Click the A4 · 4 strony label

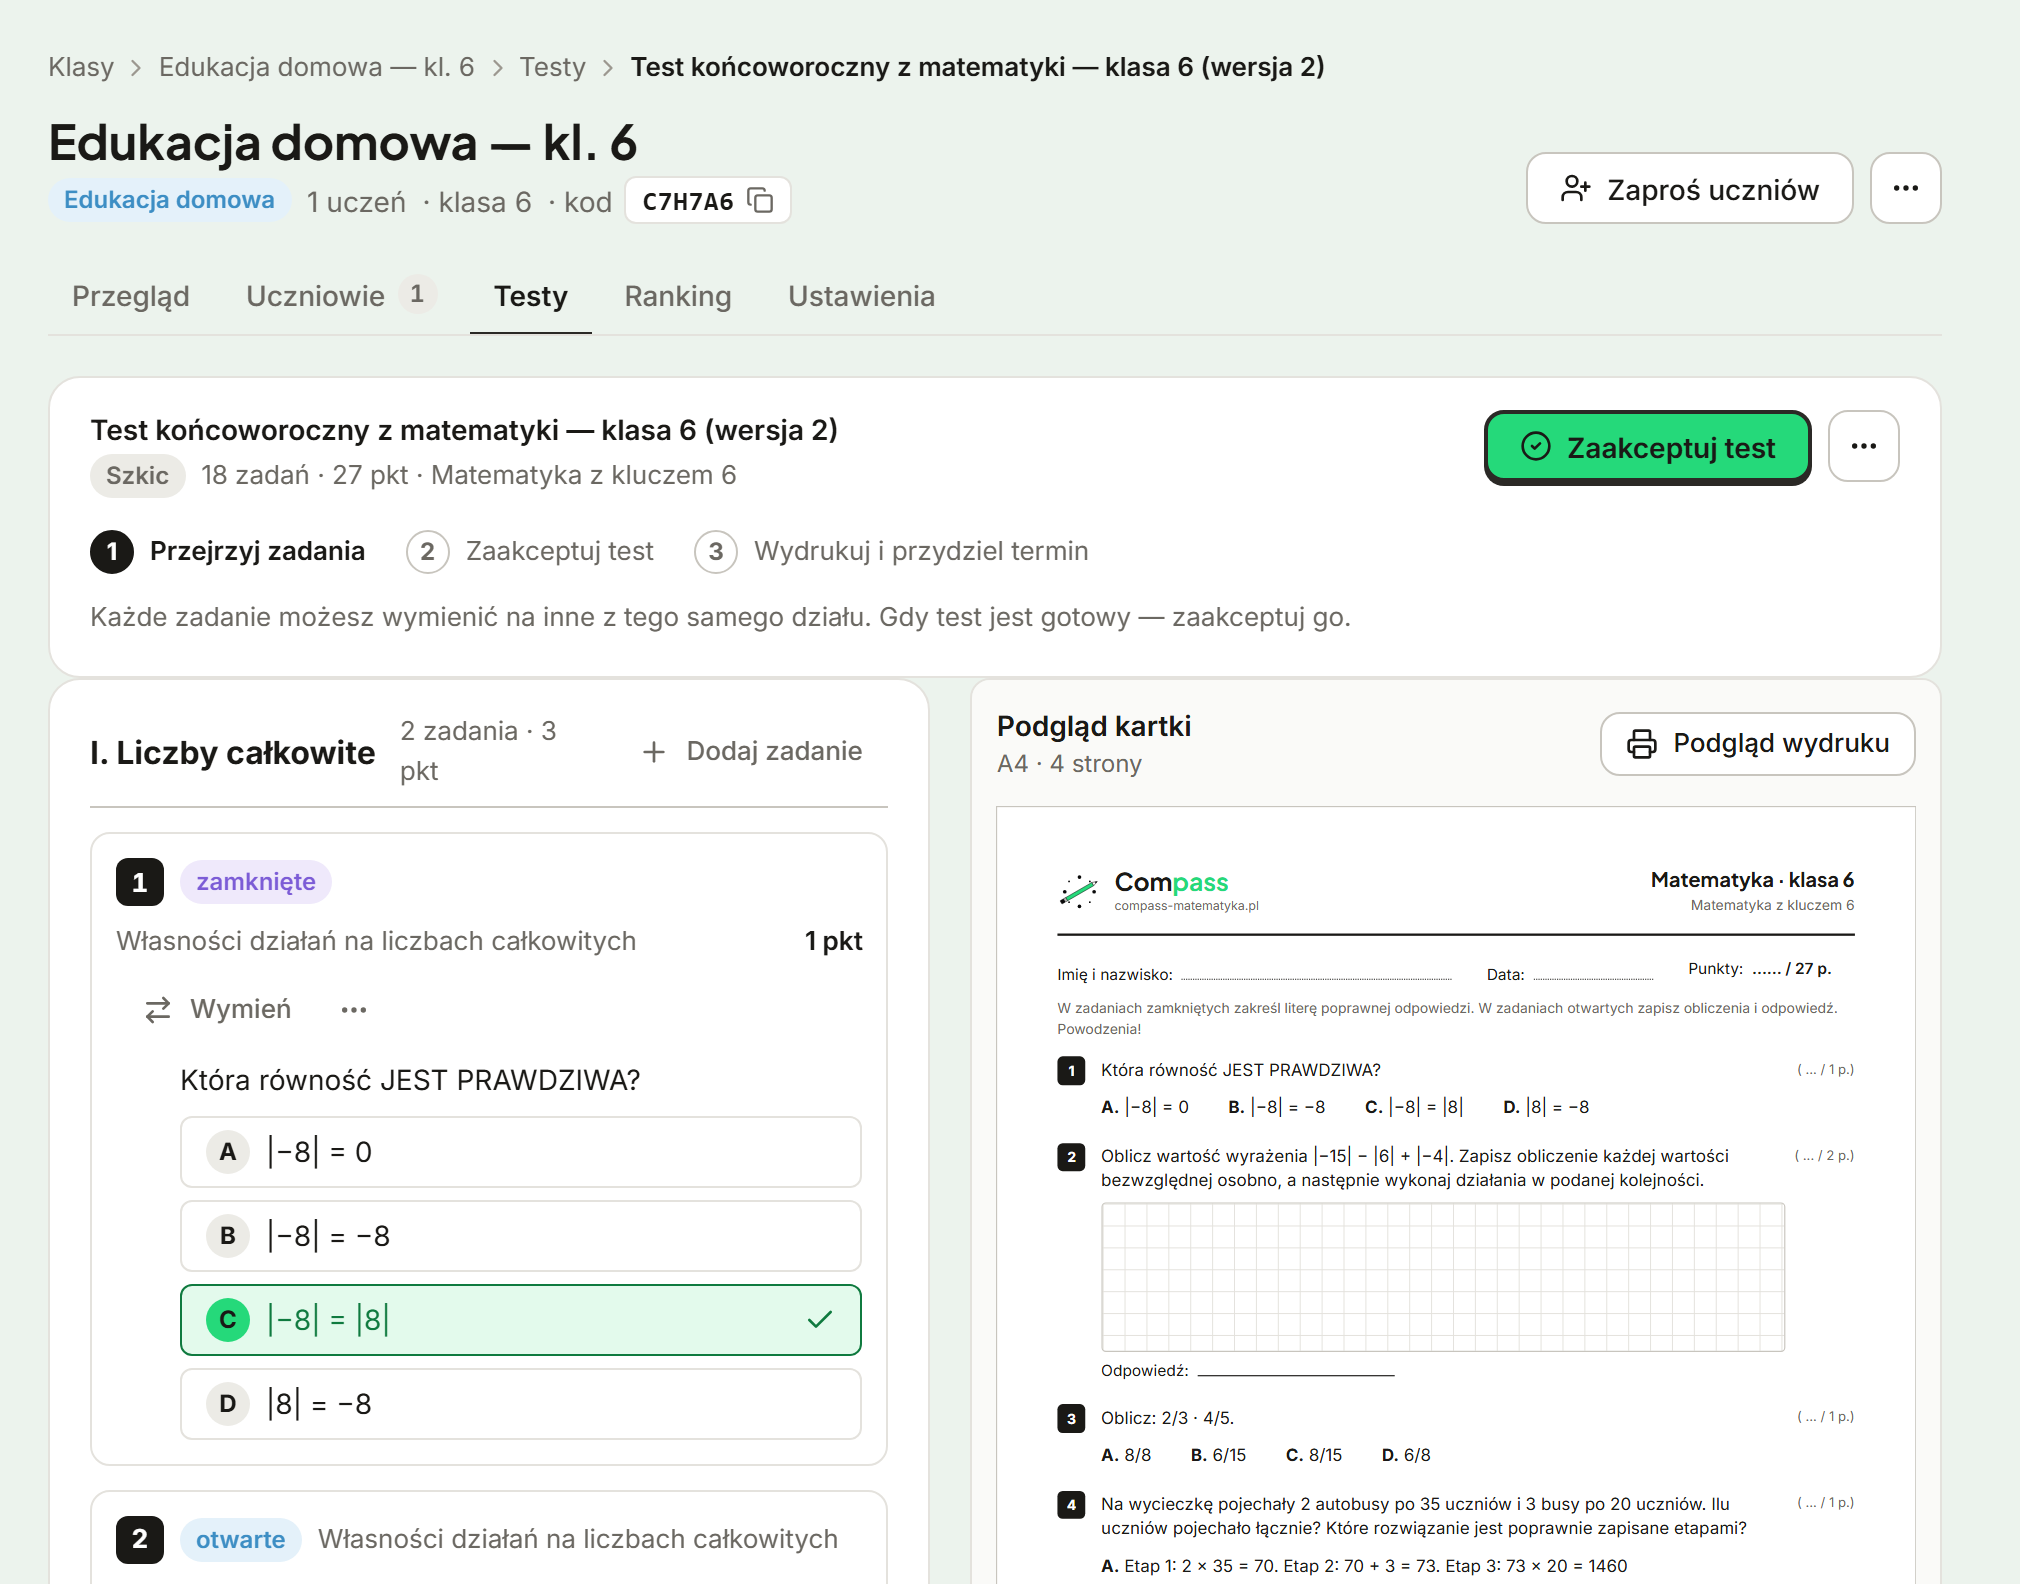coord(1069,764)
